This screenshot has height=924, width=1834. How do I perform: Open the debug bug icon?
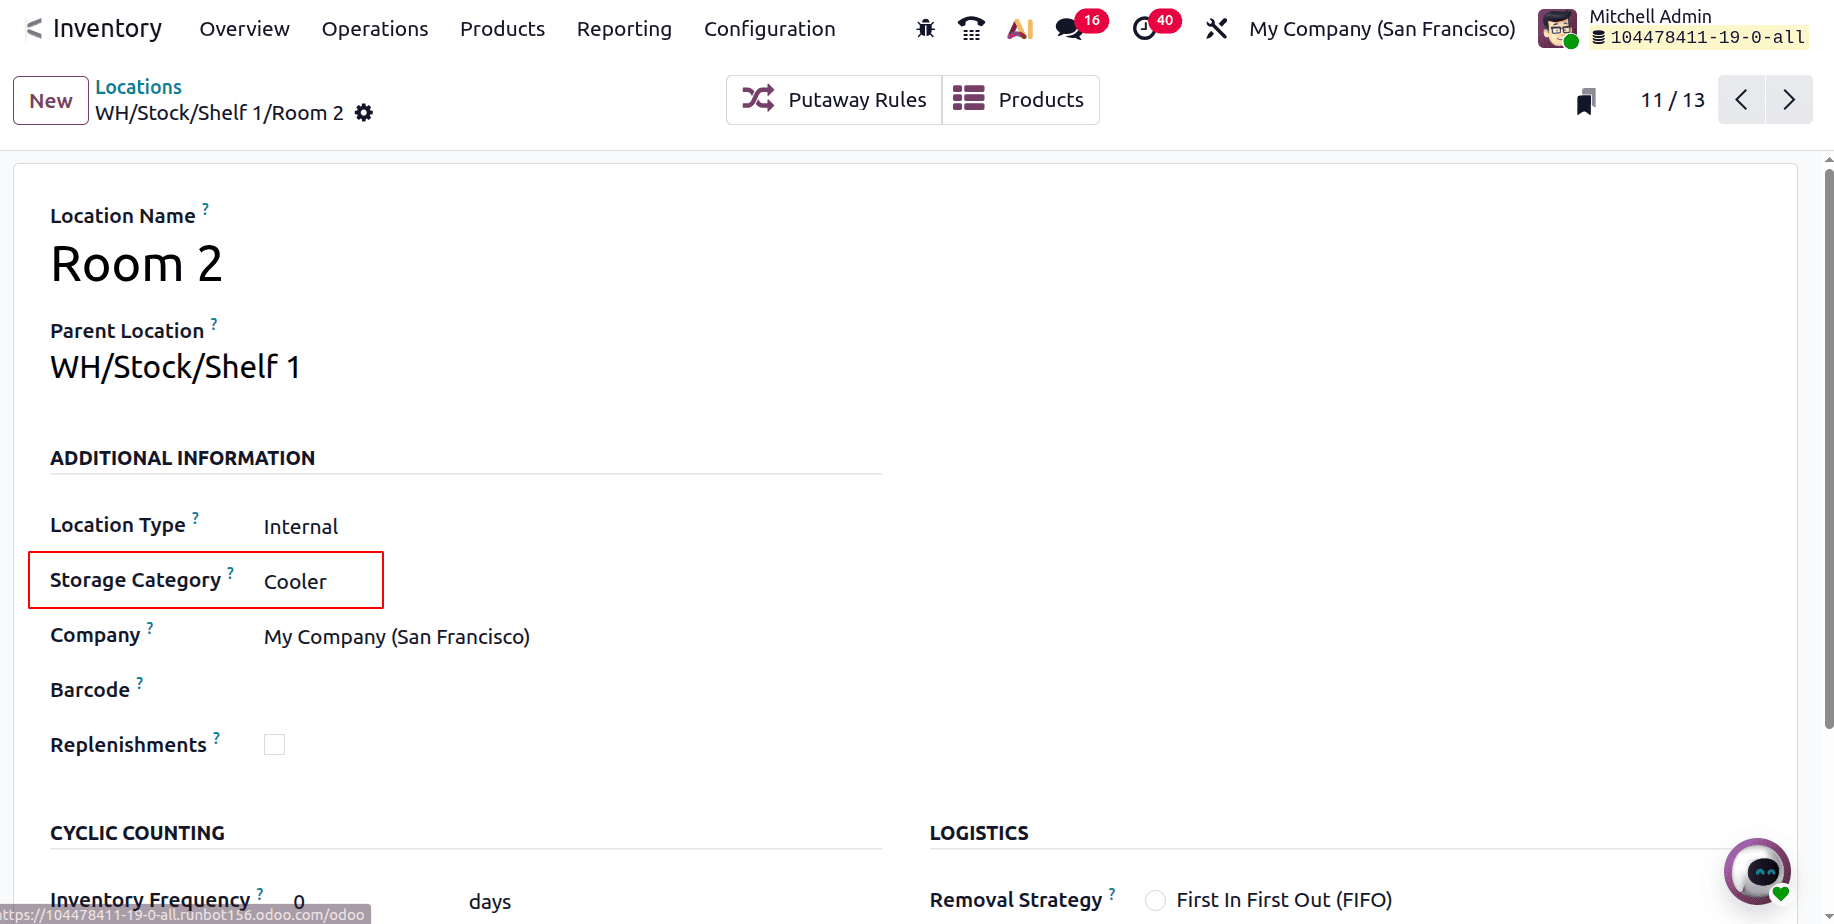coord(925,28)
